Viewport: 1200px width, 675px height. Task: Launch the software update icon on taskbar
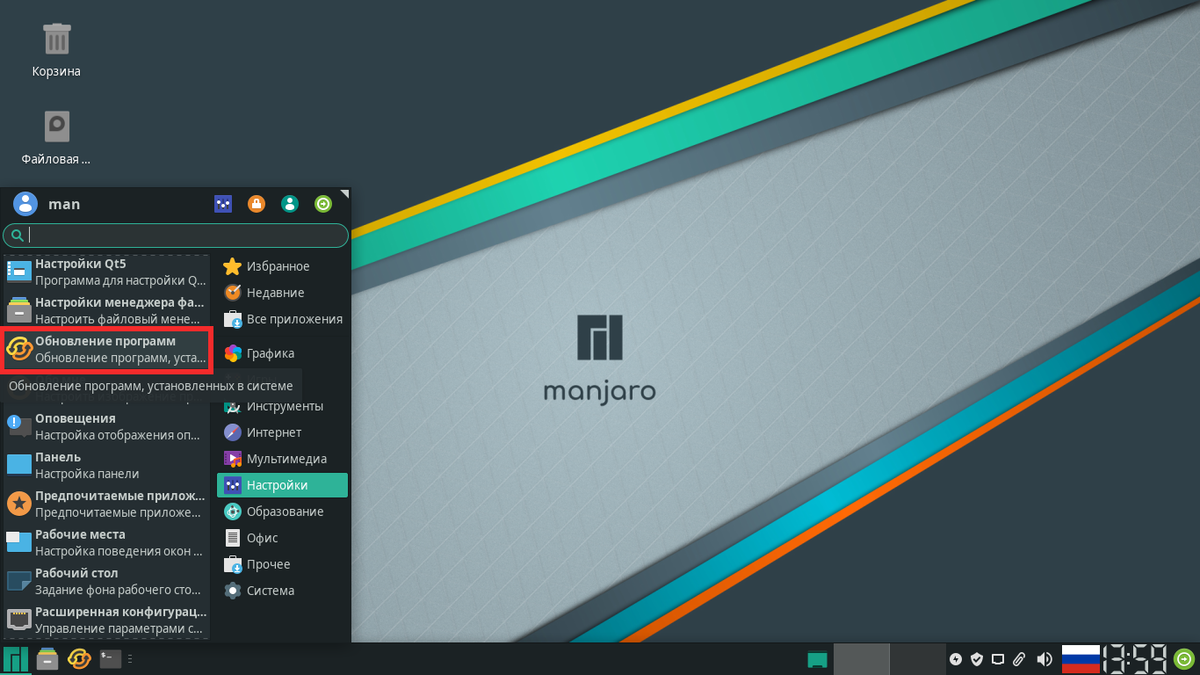[x=79, y=659]
